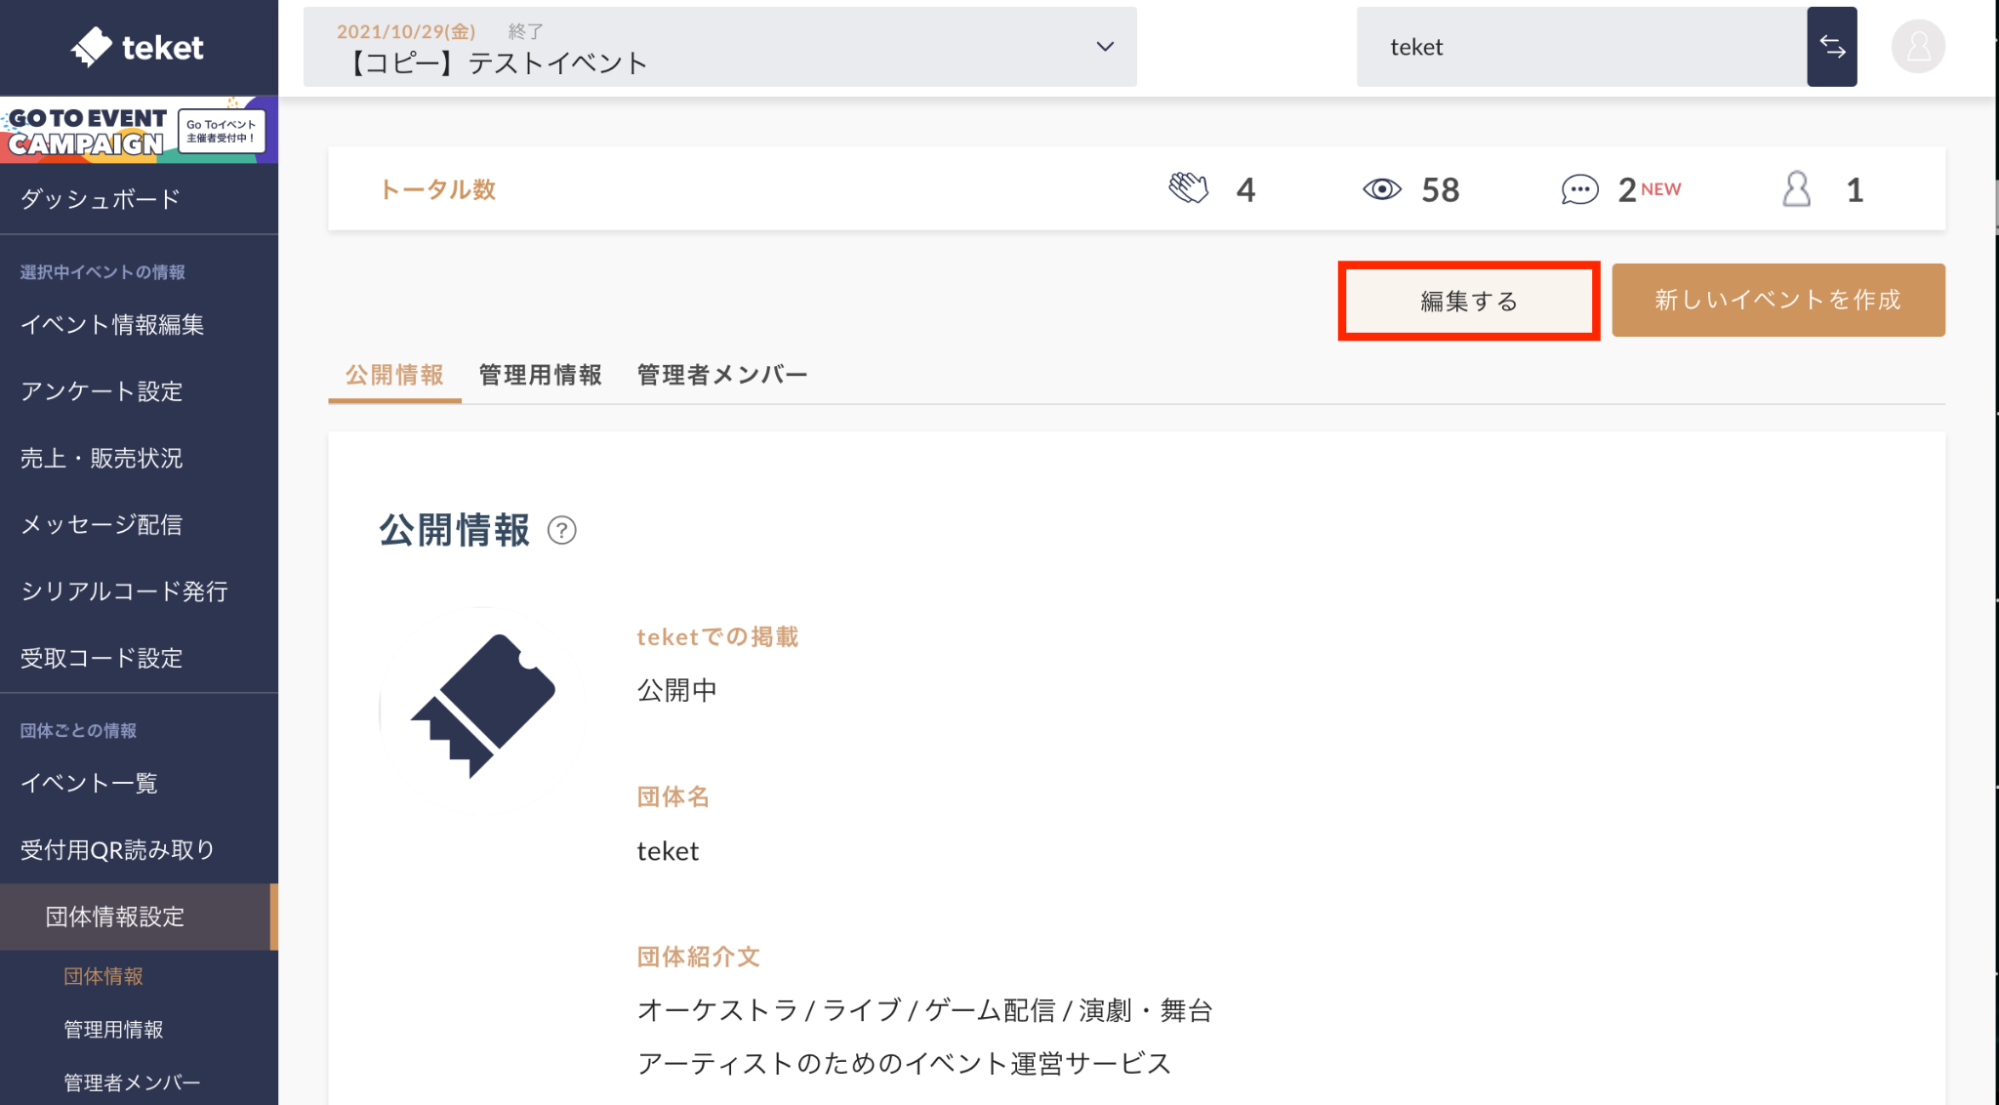Open the 【コピー】テストイベント event selector

coord(720,47)
